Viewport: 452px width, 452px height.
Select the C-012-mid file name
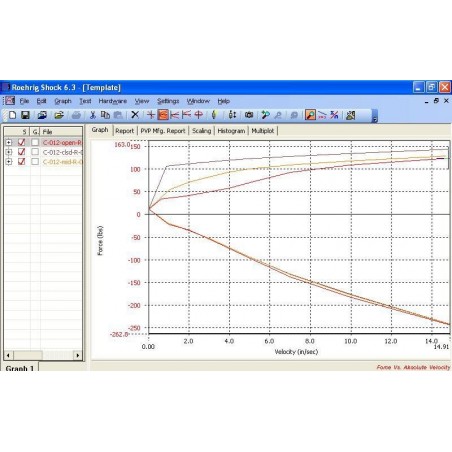pyautogui.click(x=63, y=162)
